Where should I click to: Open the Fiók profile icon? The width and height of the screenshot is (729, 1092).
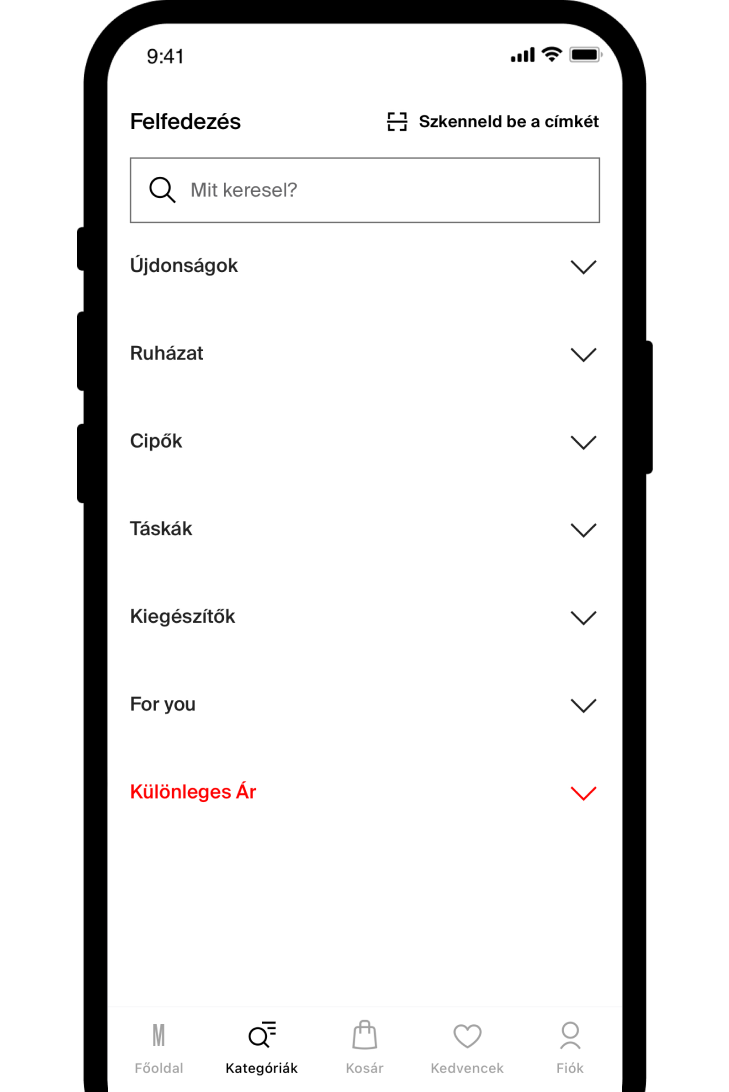570,1035
